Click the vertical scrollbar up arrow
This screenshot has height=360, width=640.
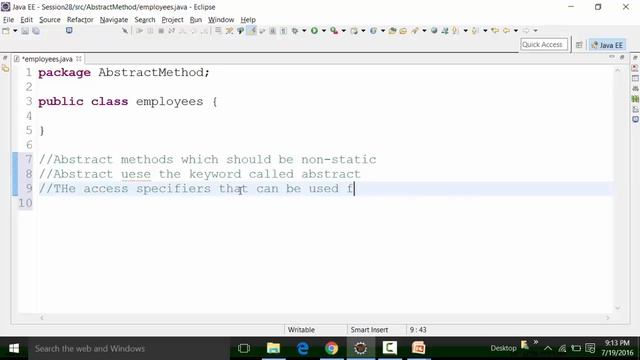tap(618, 71)
